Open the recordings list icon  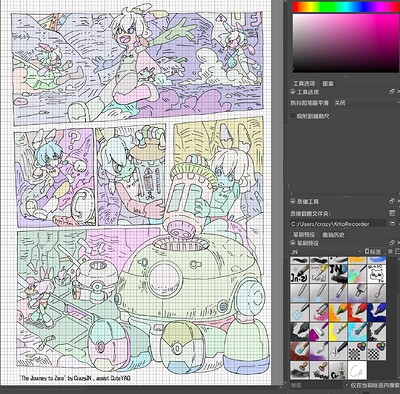click(x=392, y=213)
